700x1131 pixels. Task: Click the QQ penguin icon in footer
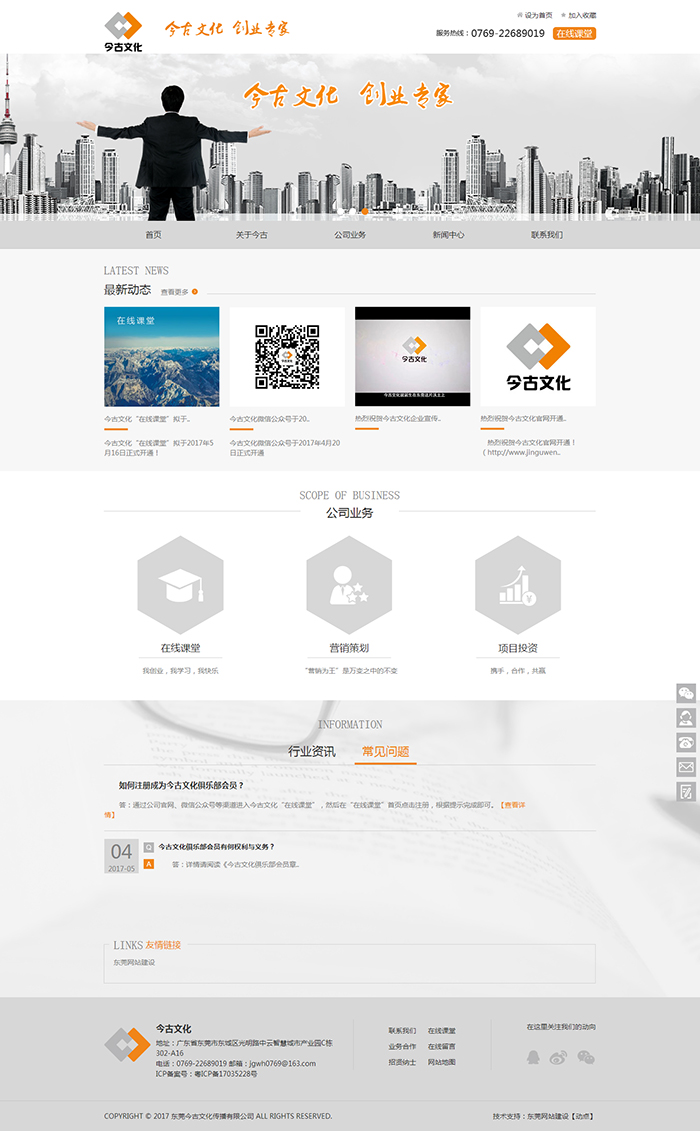(533, 1056)
